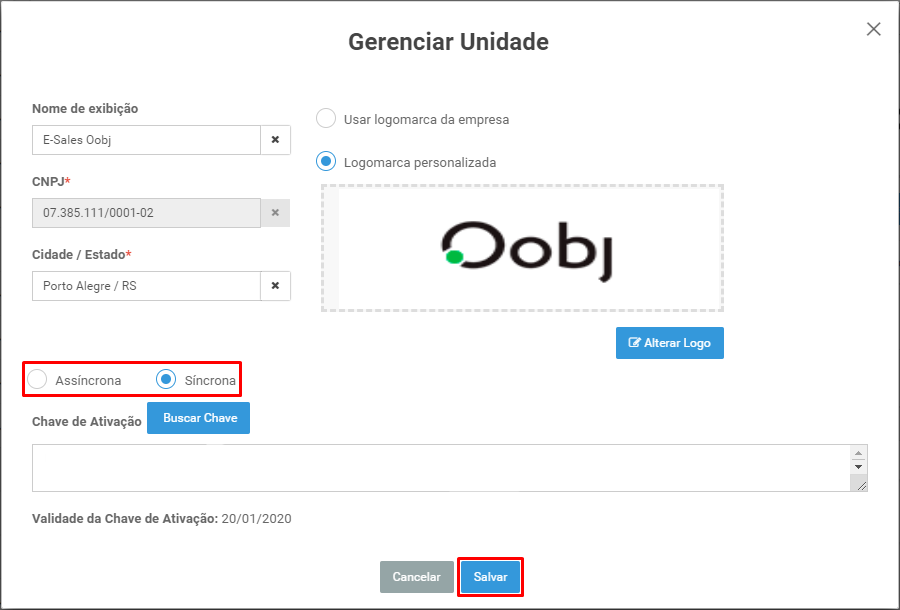Focus the Cidade / Estado input
The height and width of the screenshot is (610, 900).
(x=146, y=286)
